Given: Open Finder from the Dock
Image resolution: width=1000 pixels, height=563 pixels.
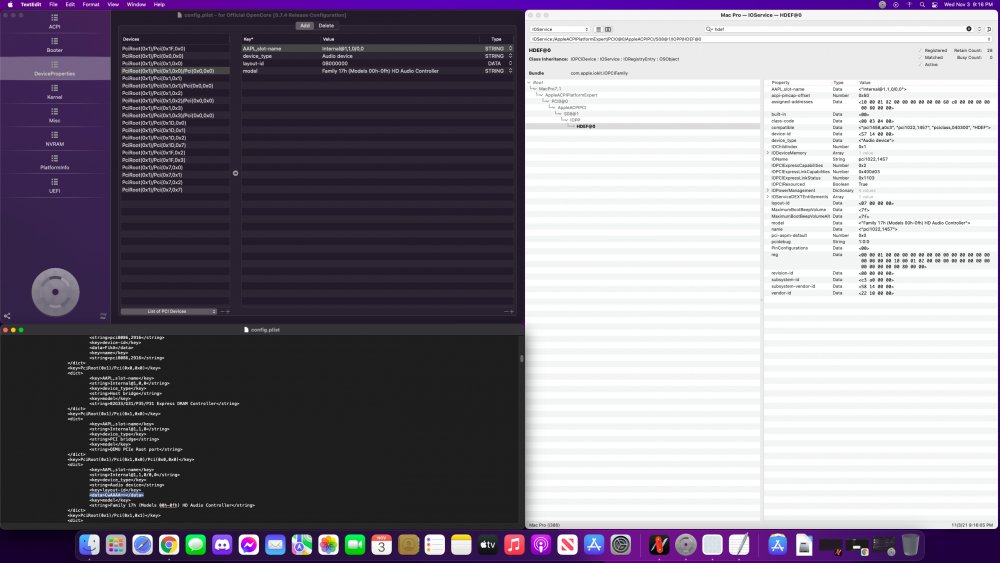Looking at the screenshot, I should [x=89, y=545].
